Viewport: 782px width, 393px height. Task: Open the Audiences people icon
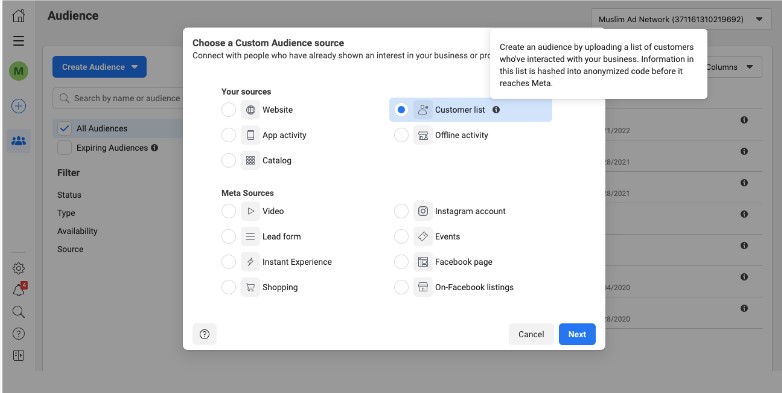18,141
